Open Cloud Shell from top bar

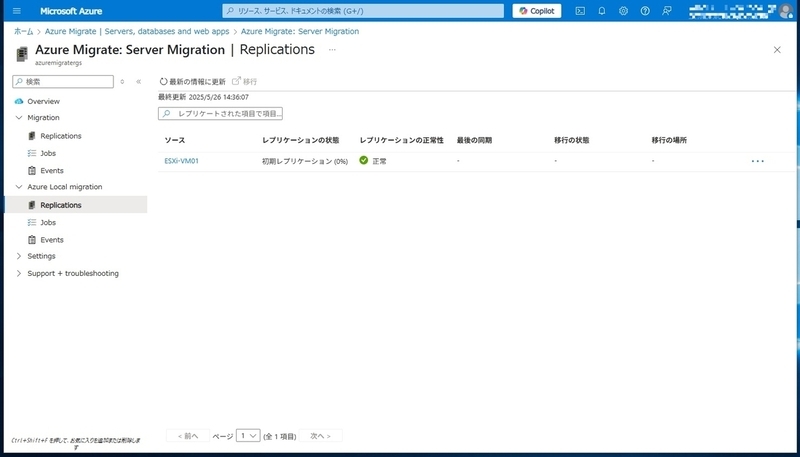click(580, 11)
